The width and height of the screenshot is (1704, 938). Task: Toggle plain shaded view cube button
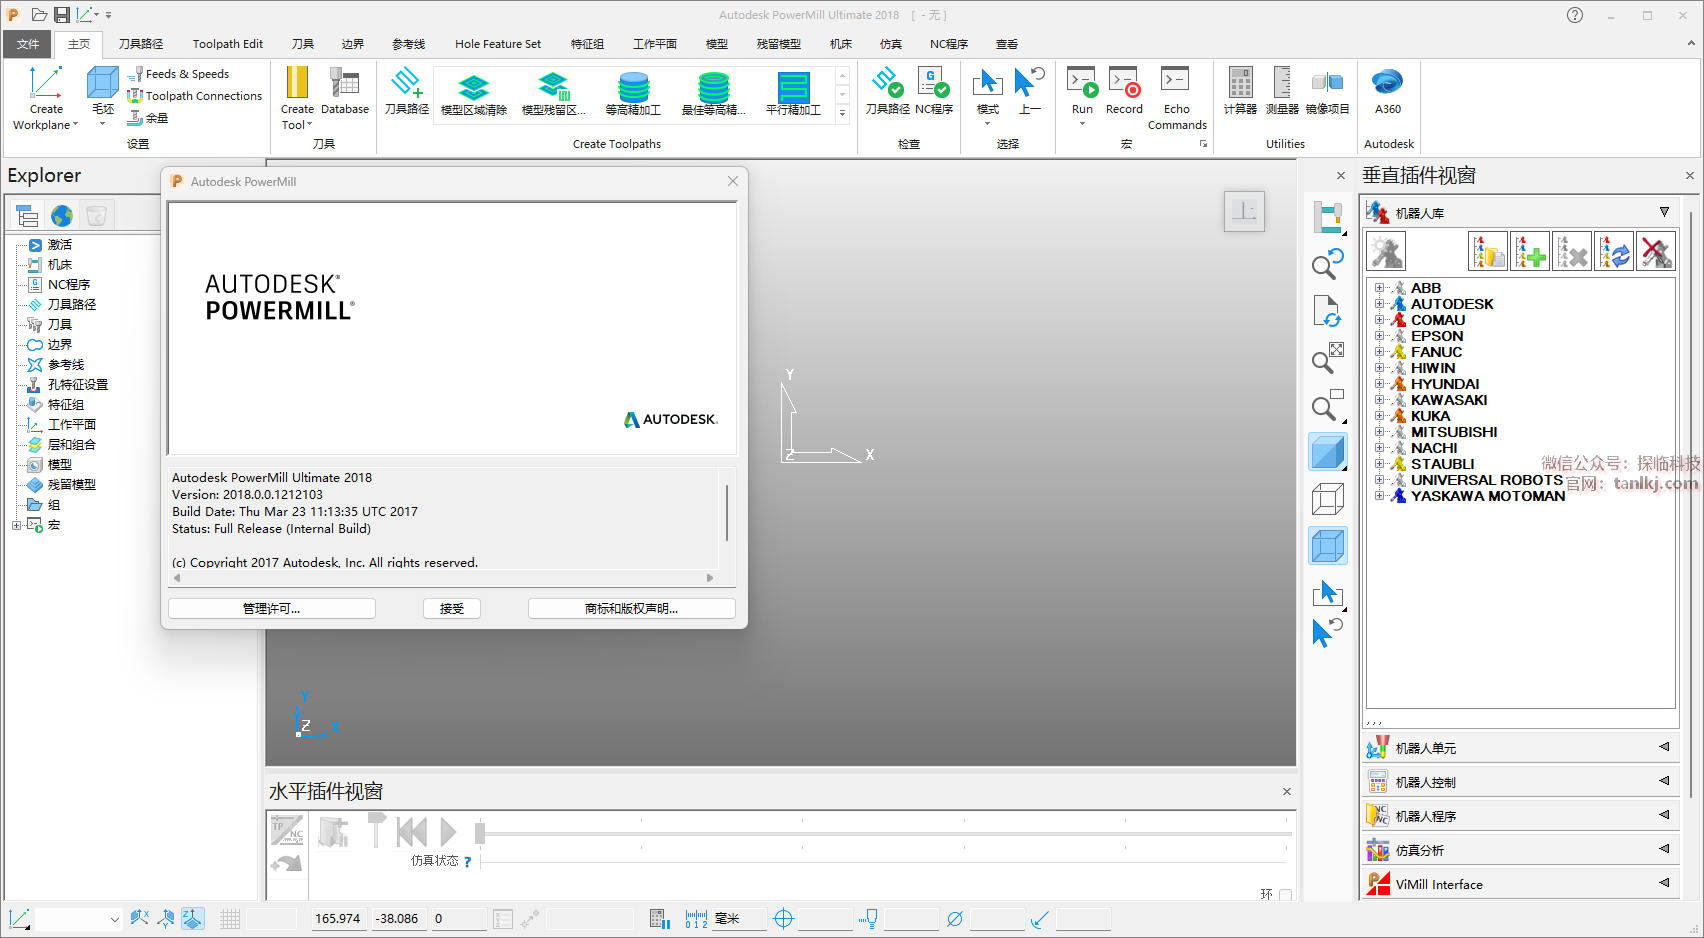point(1328,453)
